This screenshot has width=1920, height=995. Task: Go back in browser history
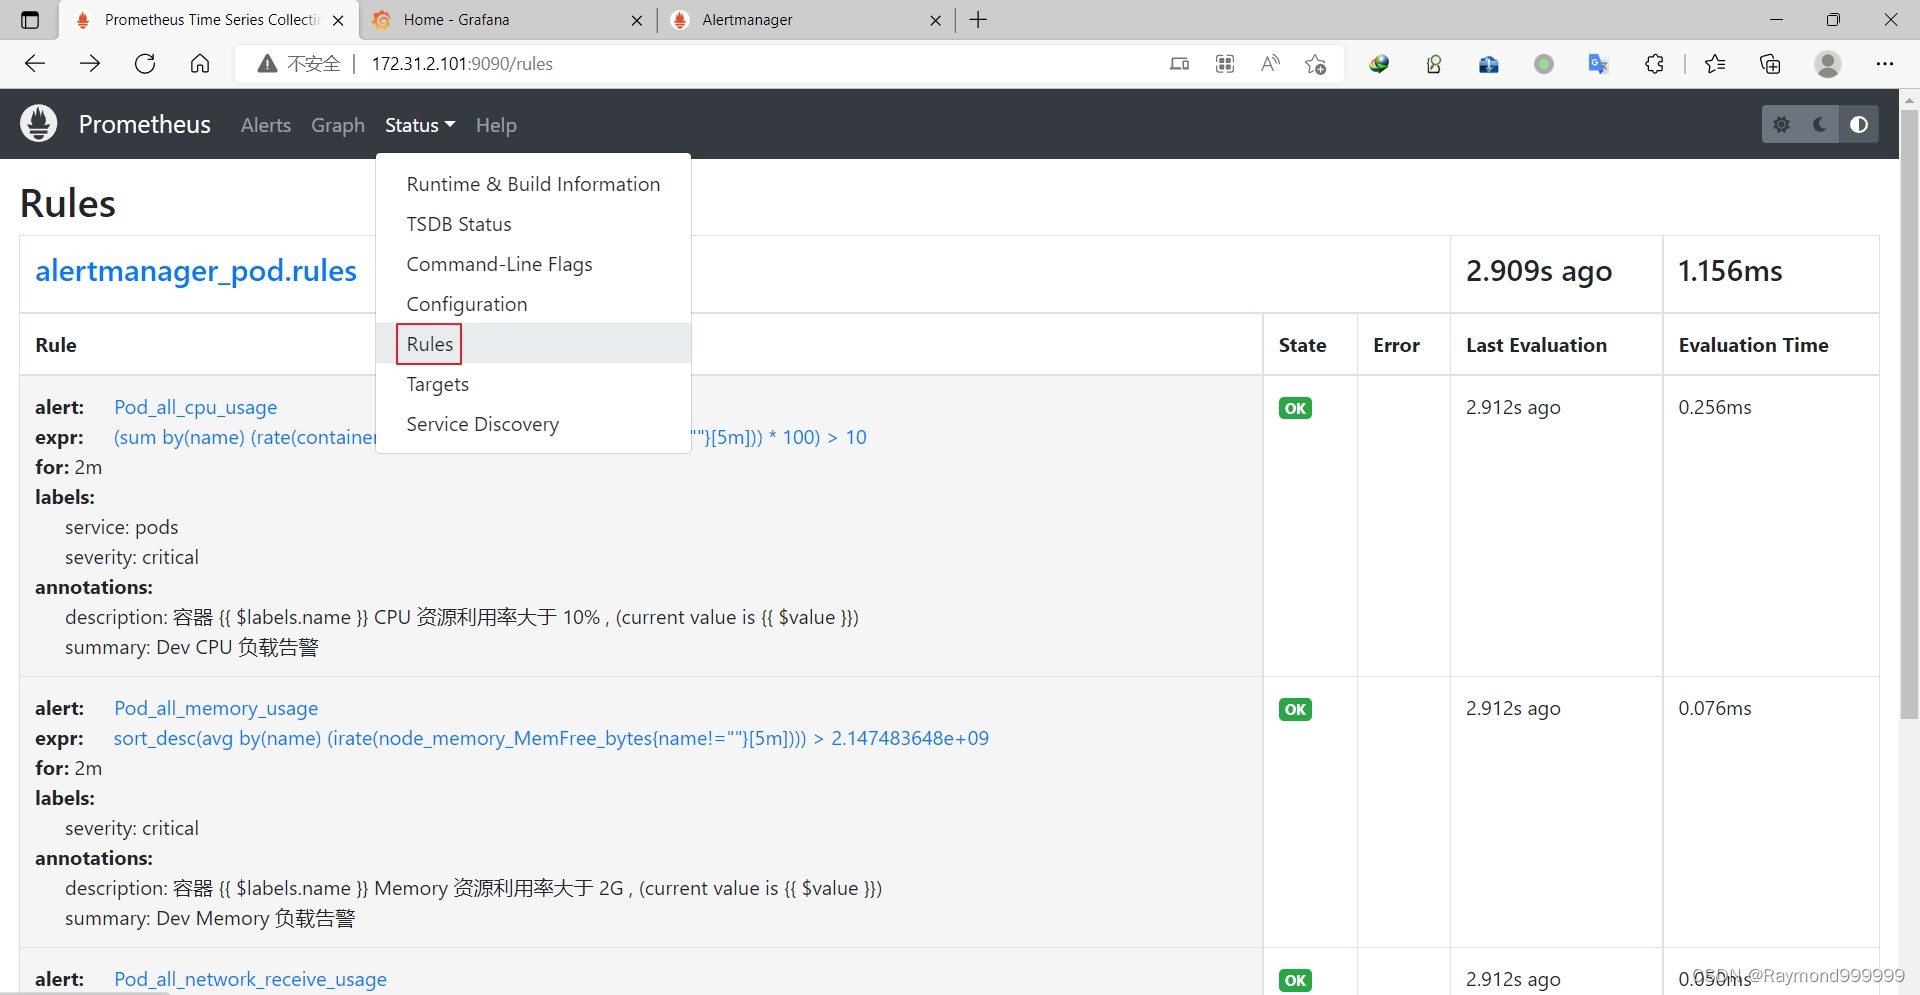[x=35, y=64]
